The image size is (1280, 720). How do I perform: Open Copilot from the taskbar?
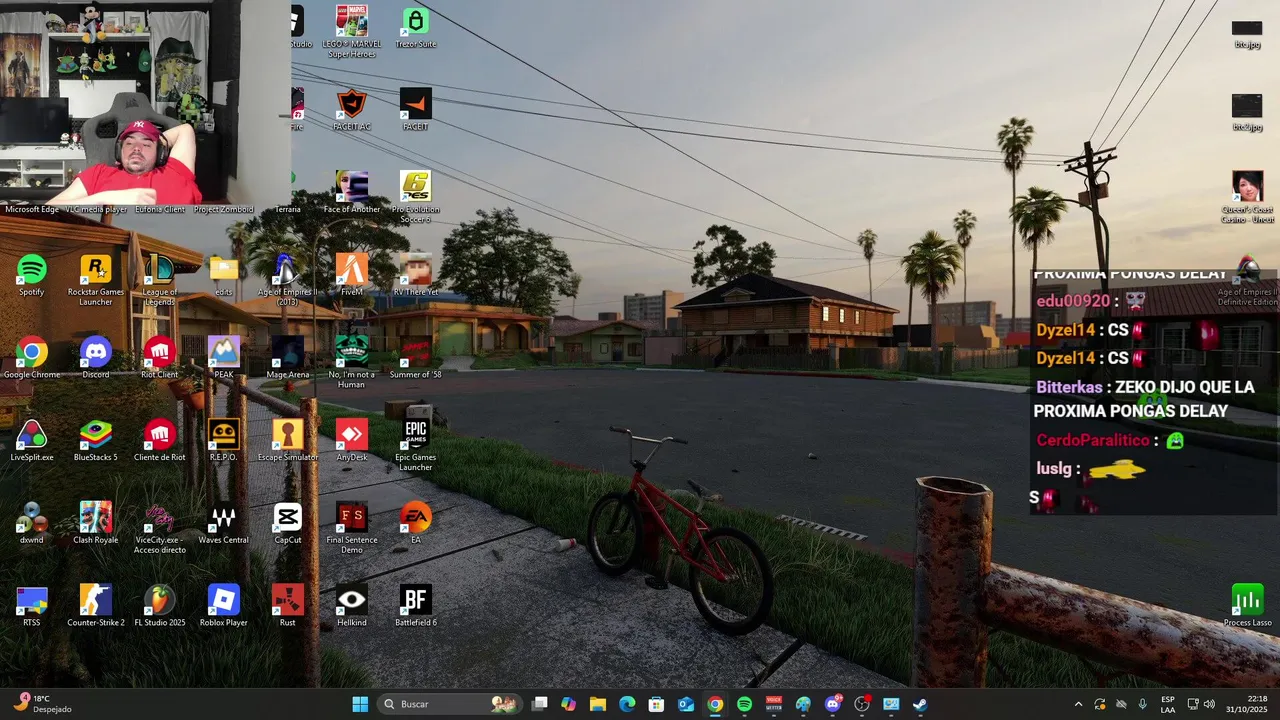coord(569,704)
